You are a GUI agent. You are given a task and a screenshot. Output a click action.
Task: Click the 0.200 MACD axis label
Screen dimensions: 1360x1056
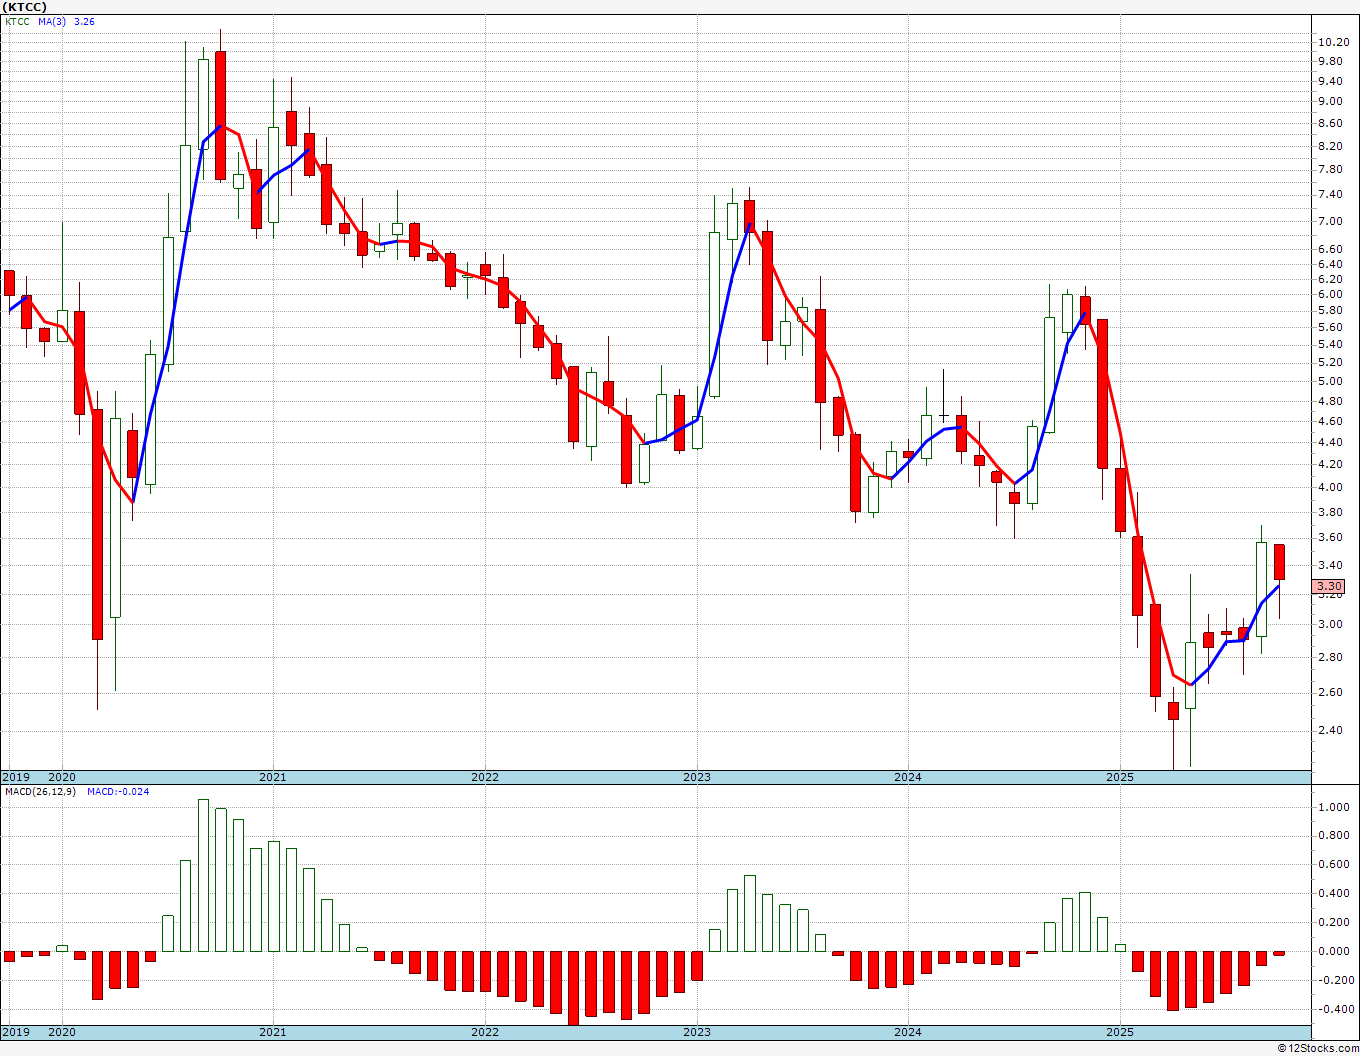1332,922
